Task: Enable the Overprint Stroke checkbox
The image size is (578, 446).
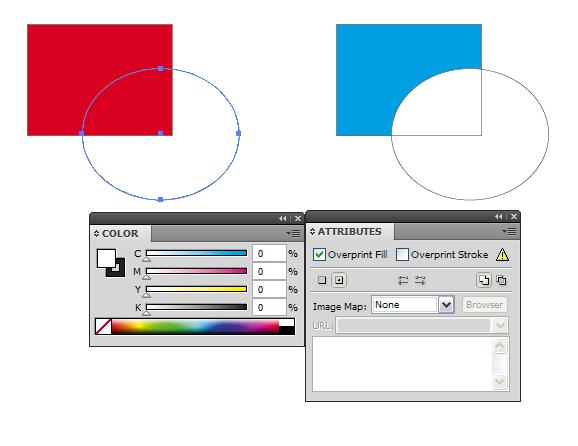Action: pyautogui.click(x=402, y=255)
